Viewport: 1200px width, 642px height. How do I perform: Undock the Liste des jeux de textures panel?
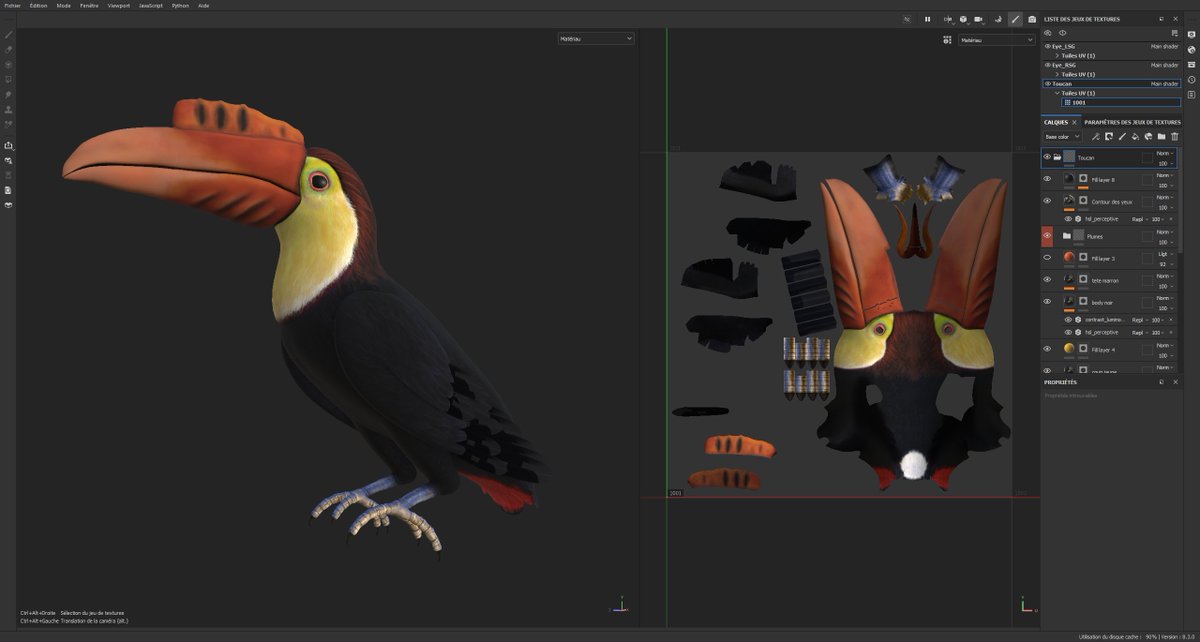pos(1161,19)
